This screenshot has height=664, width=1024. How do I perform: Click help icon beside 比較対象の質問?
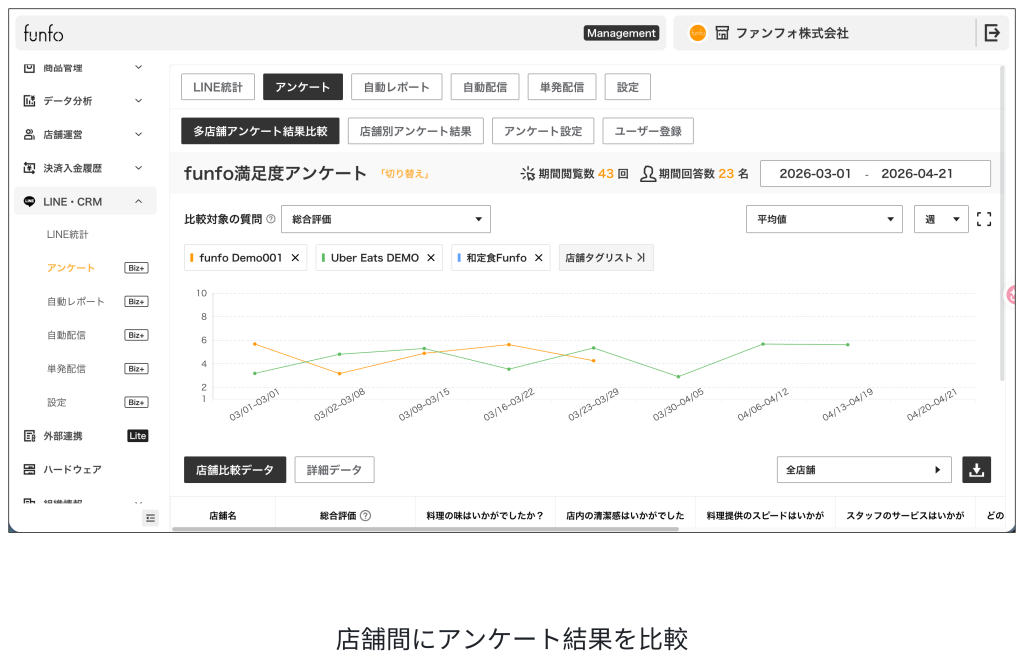(271, 219)
